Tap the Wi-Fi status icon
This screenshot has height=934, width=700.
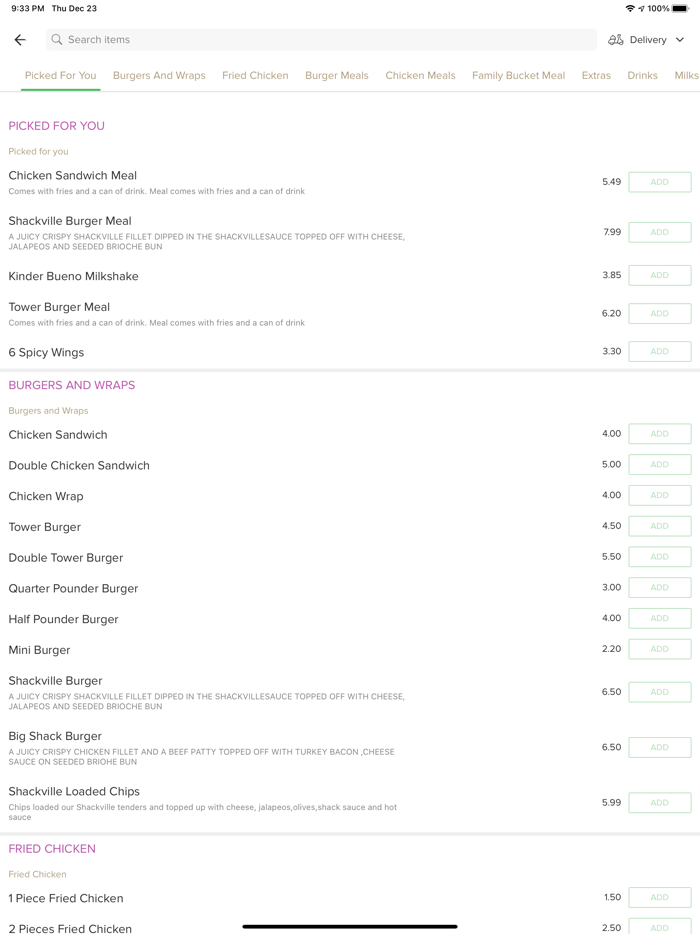point(630,8)
